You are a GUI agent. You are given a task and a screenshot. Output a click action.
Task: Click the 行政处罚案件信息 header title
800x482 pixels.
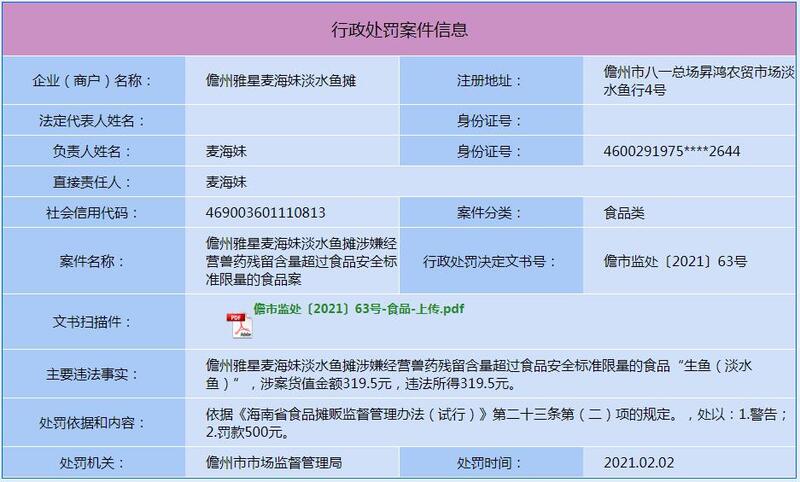[x=400, y=29]
